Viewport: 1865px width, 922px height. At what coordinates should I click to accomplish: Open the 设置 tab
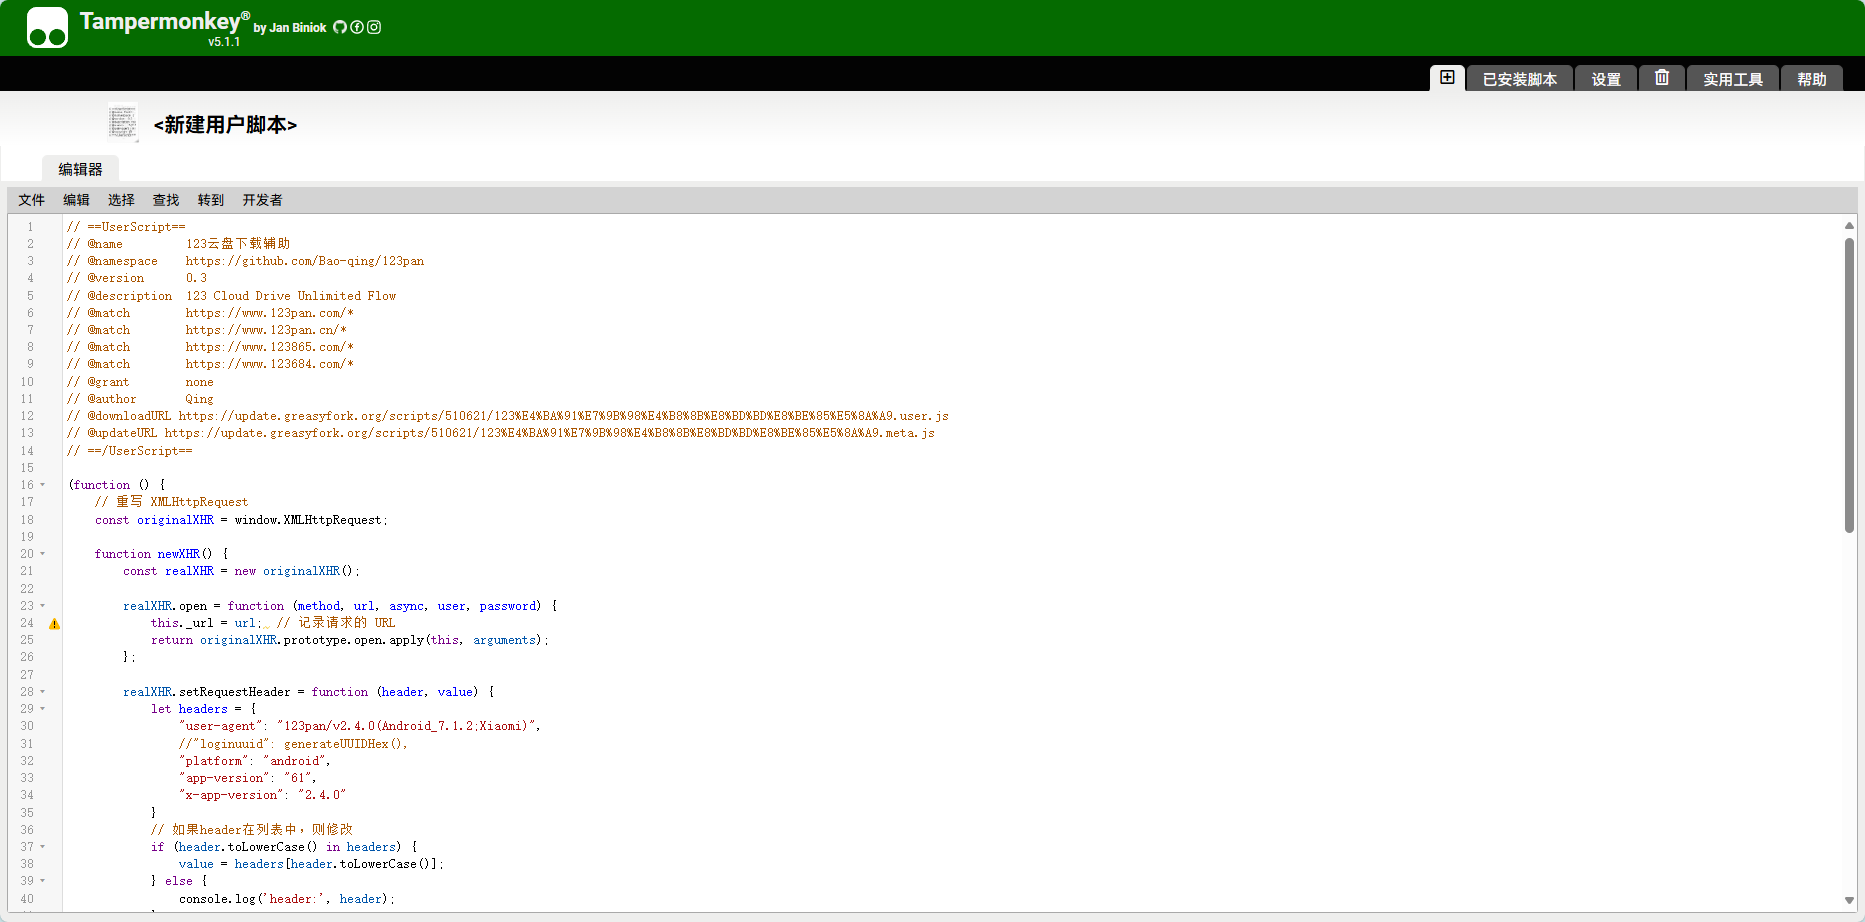(x=1606, y=79)
